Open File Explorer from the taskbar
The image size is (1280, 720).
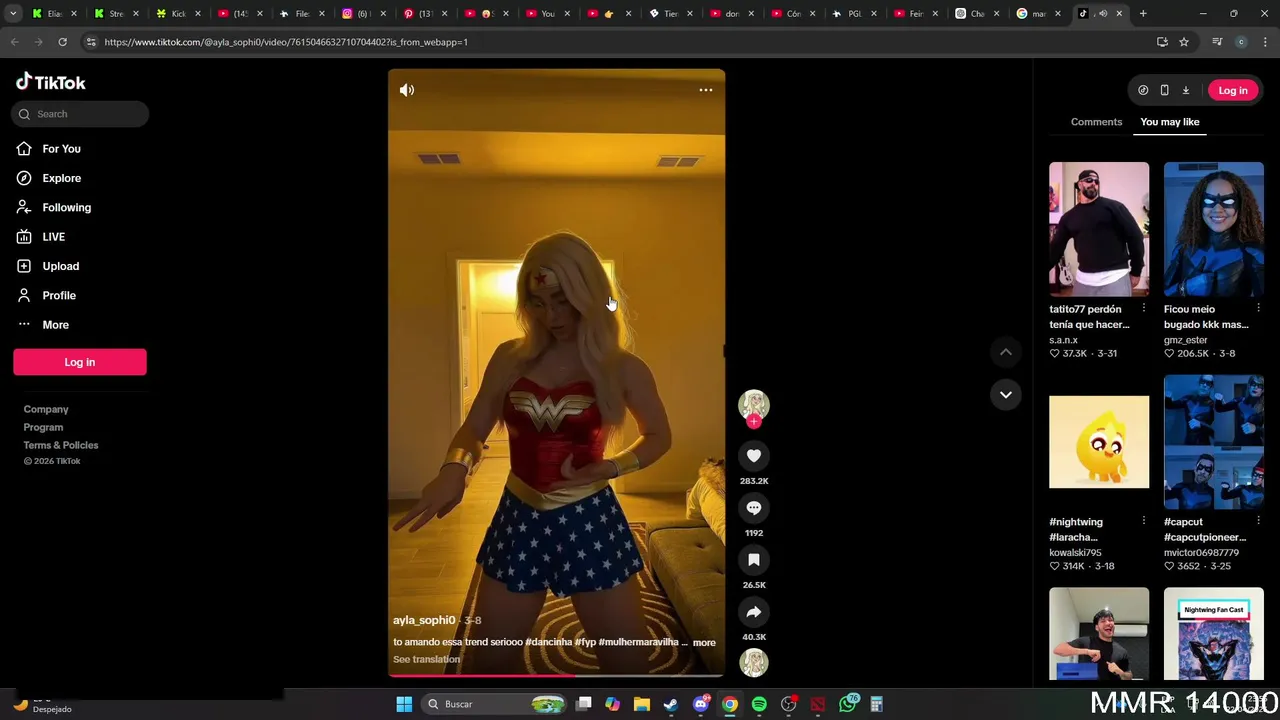[x=642, y=704]
